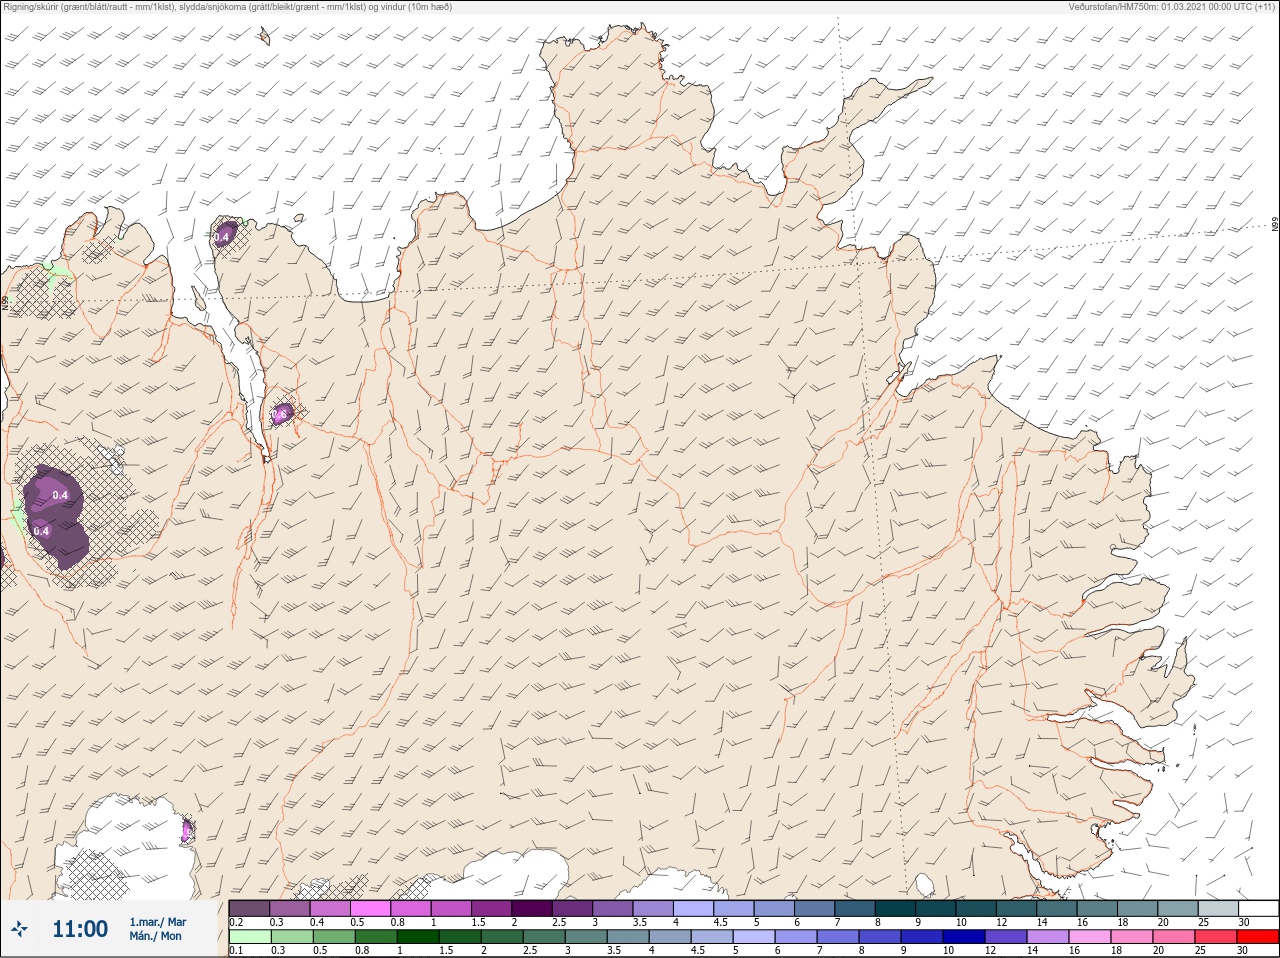The width and height of the screenshot is (1280, 958).
Task: Click the '4.5' value in the top legend row
Action: click(720, 922)
